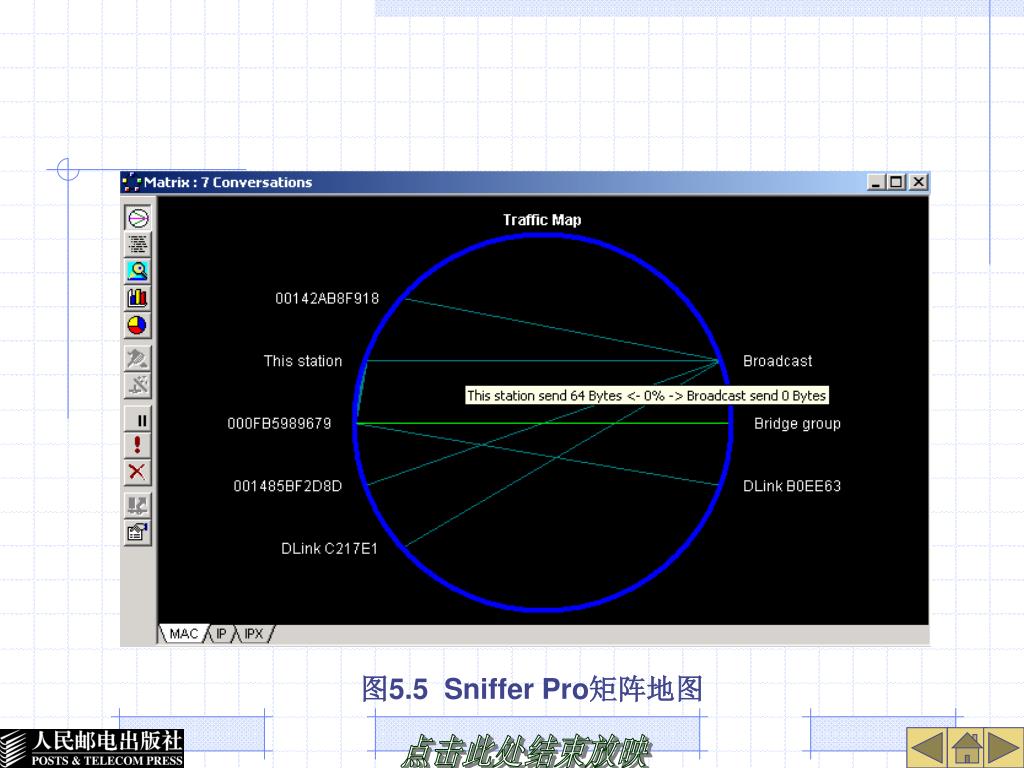Click the Traffic Map title
Viewport: 1024px width, 768px height.
[542, 220]
